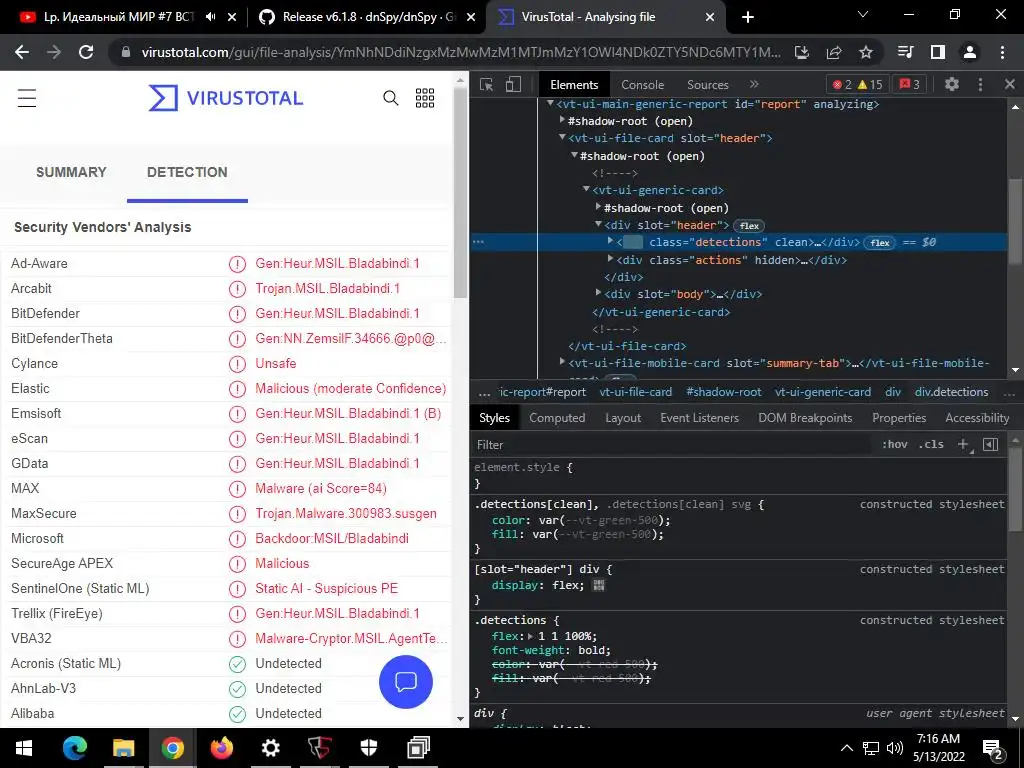
Task: Open the Console tab in DevTools
Action: [643, 84]
